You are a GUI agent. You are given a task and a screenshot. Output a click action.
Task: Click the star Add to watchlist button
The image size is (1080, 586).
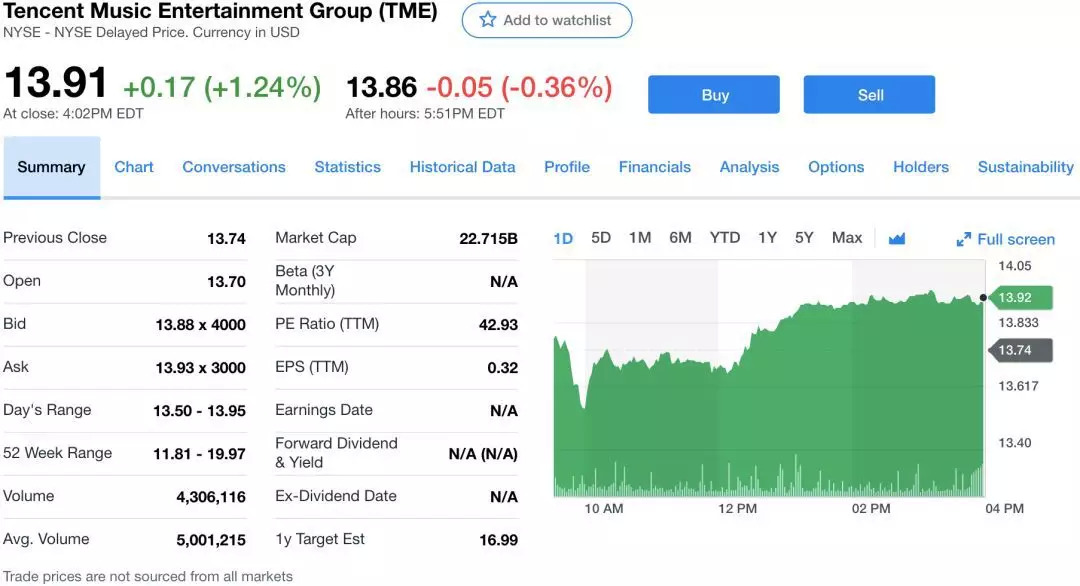pyautogui.click(x=546, y=20)
